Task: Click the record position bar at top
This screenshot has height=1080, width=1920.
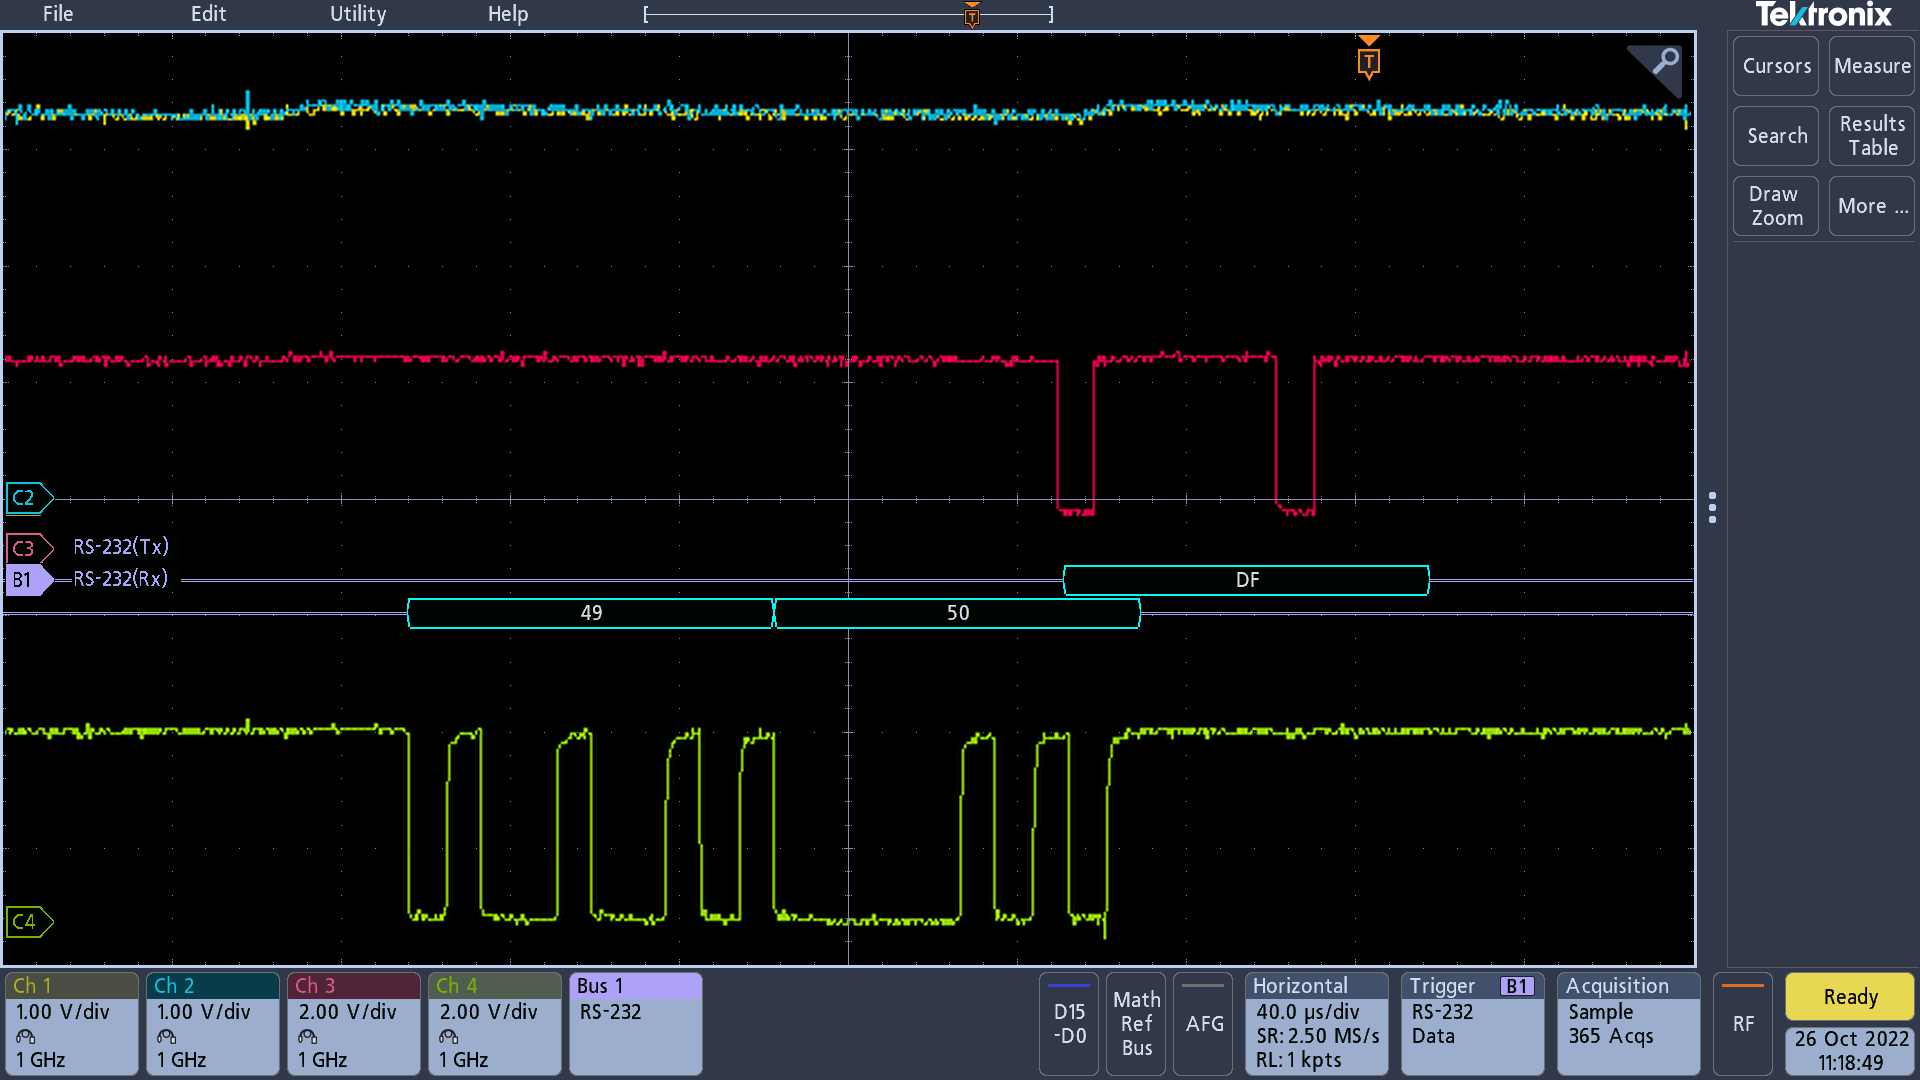Action: click(x=848, y=14)
